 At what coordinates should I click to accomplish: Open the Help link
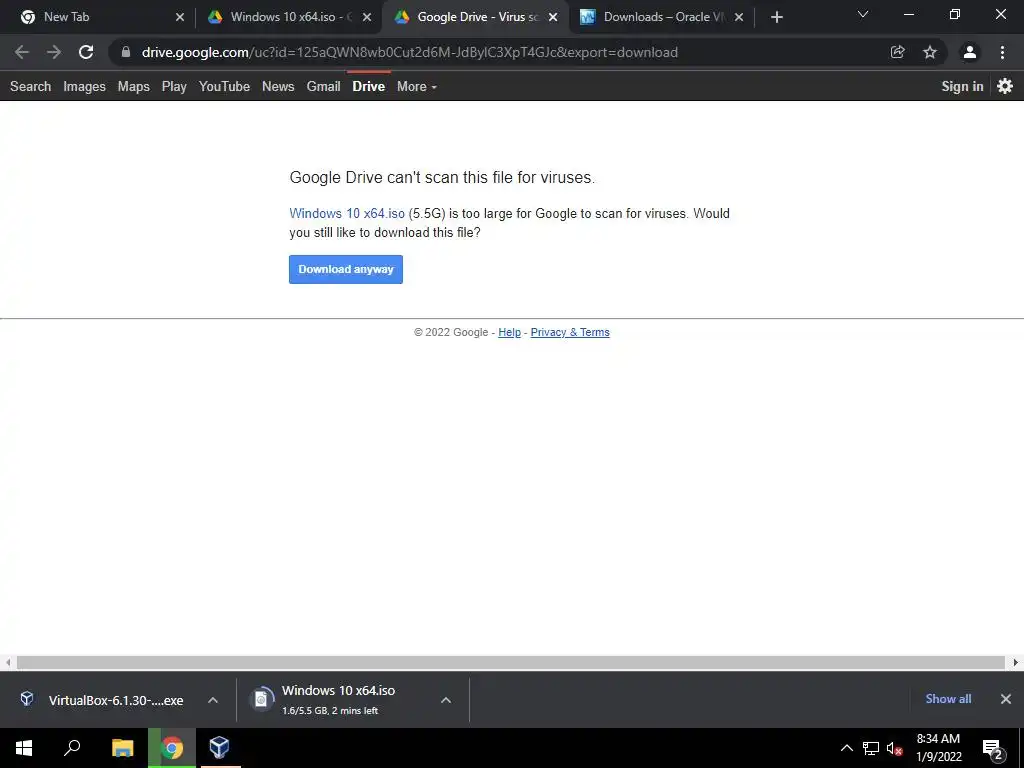click(x=509, y=332)
